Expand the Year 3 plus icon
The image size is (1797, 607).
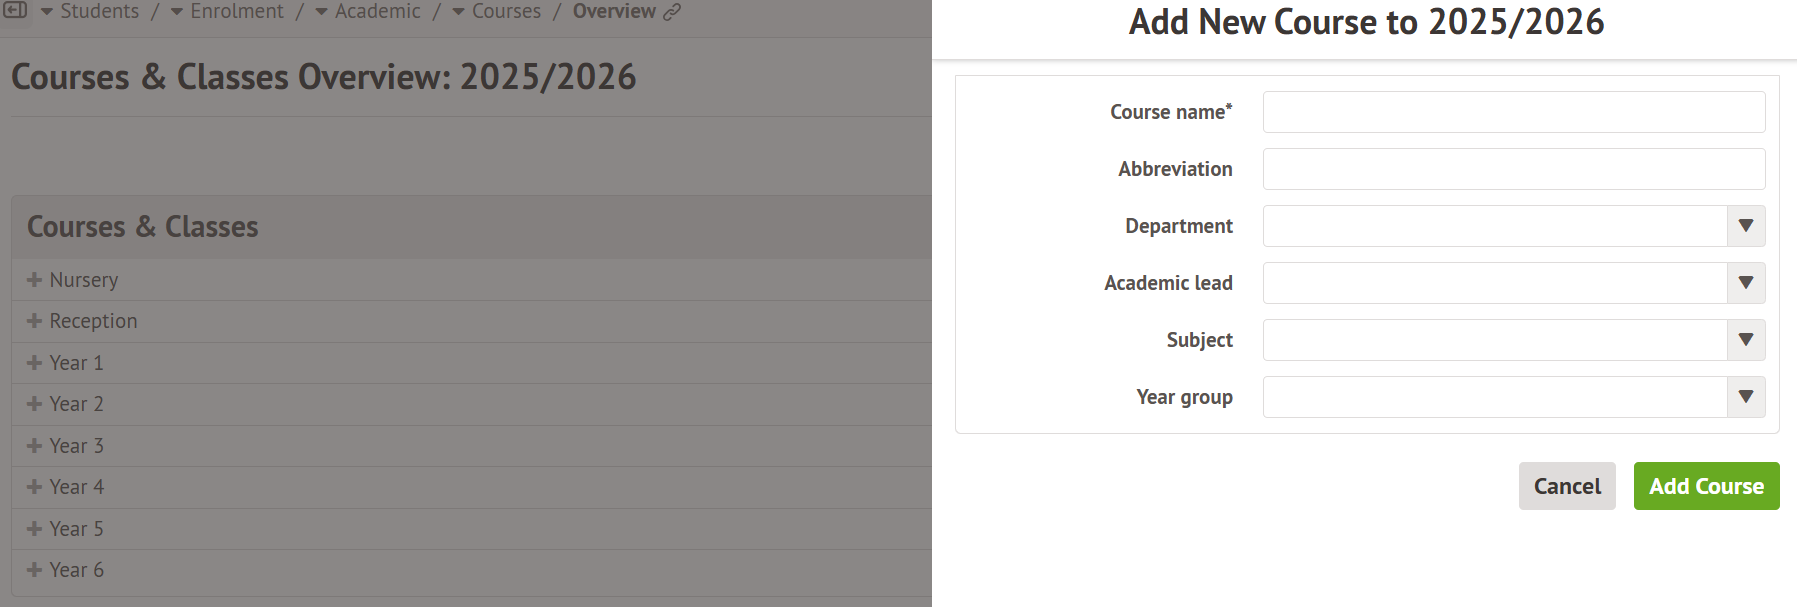(35, 446)
